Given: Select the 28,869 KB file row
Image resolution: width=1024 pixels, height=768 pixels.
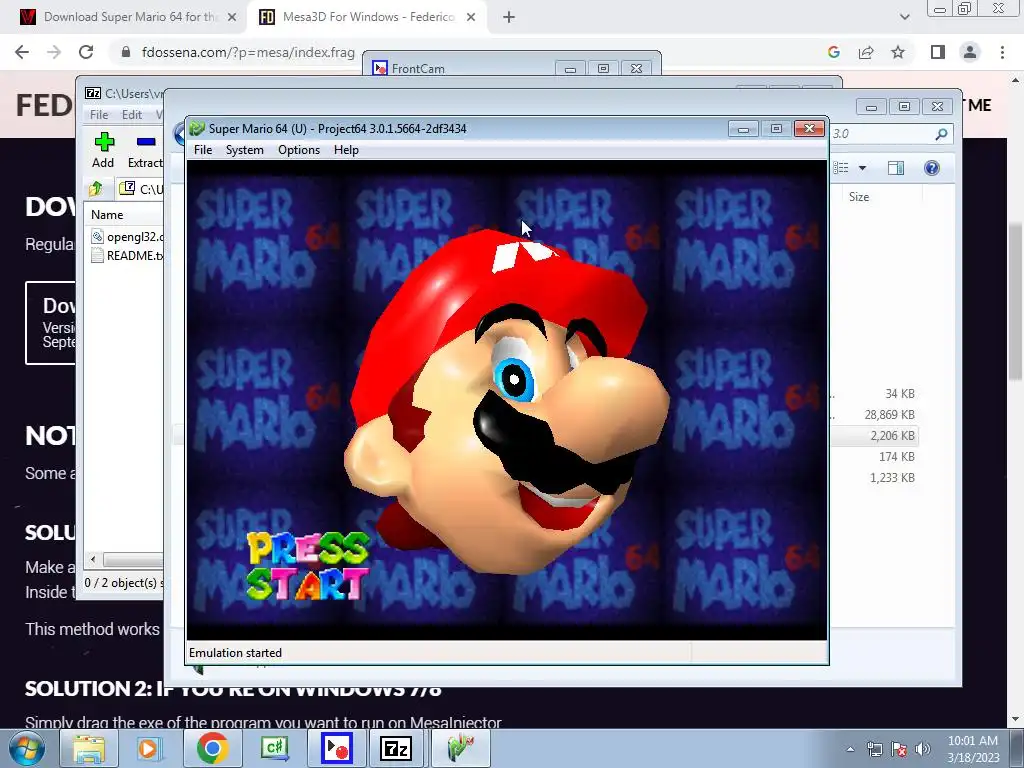Looking at the screenshot, I should point(874,415).
